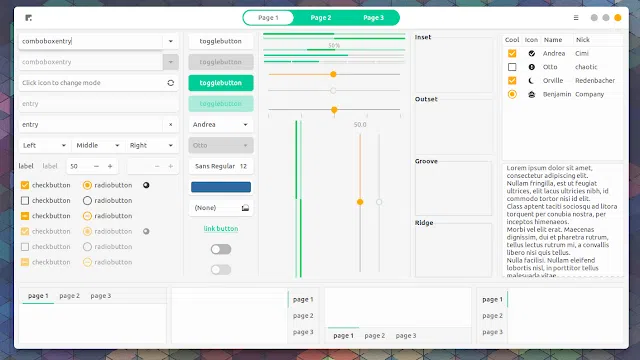Click the first white togglebutton
The height and width of the screenshot is (360, 640).
[x=221, y=41]
